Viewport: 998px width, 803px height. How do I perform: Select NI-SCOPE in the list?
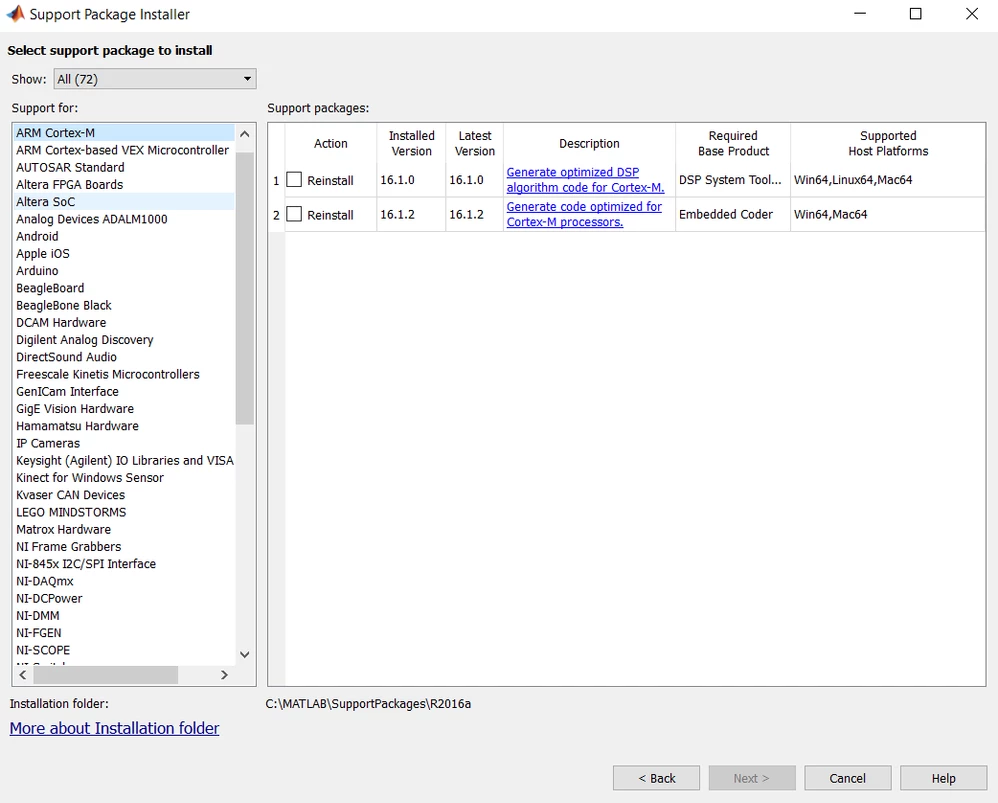(124, 650)
